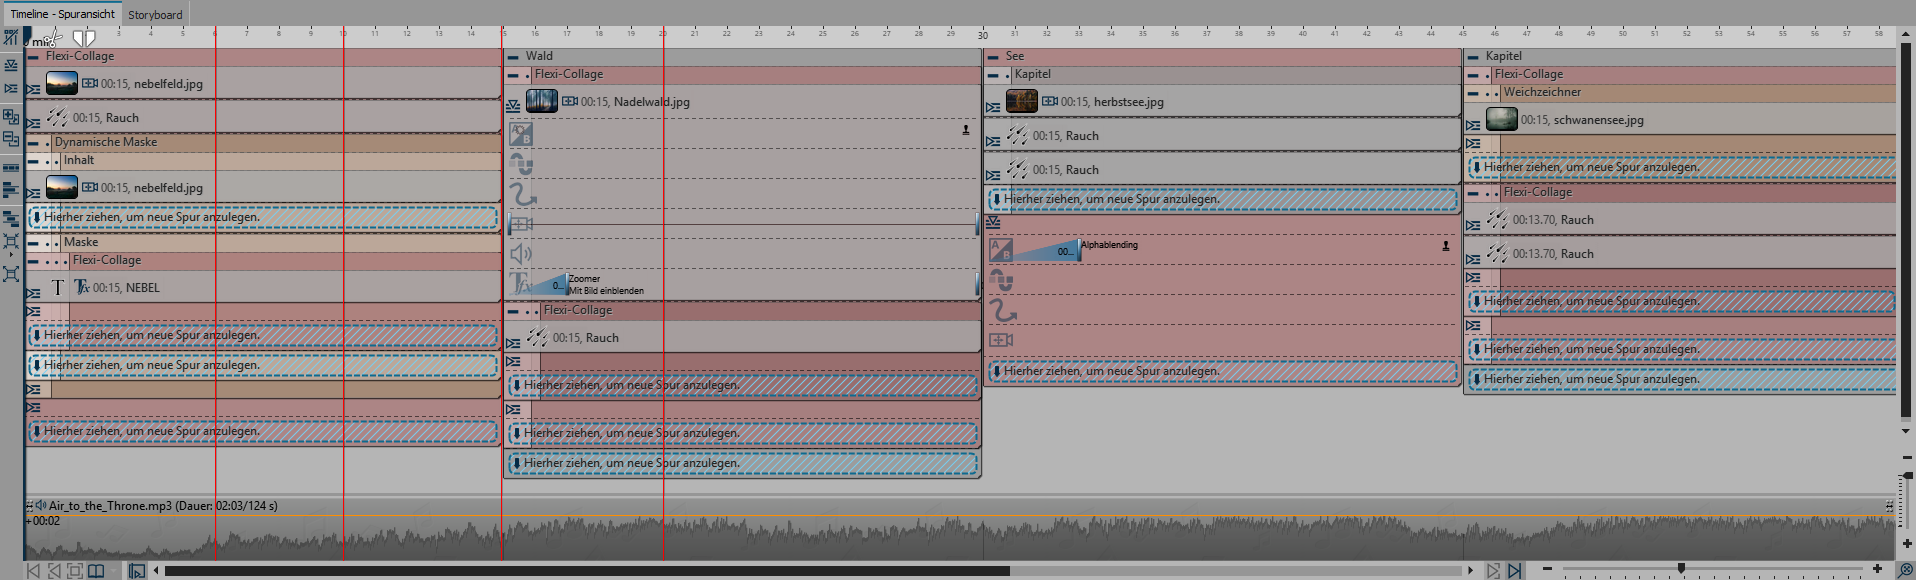Click the equal bars row sidebar icon

[x=11, y=167]
